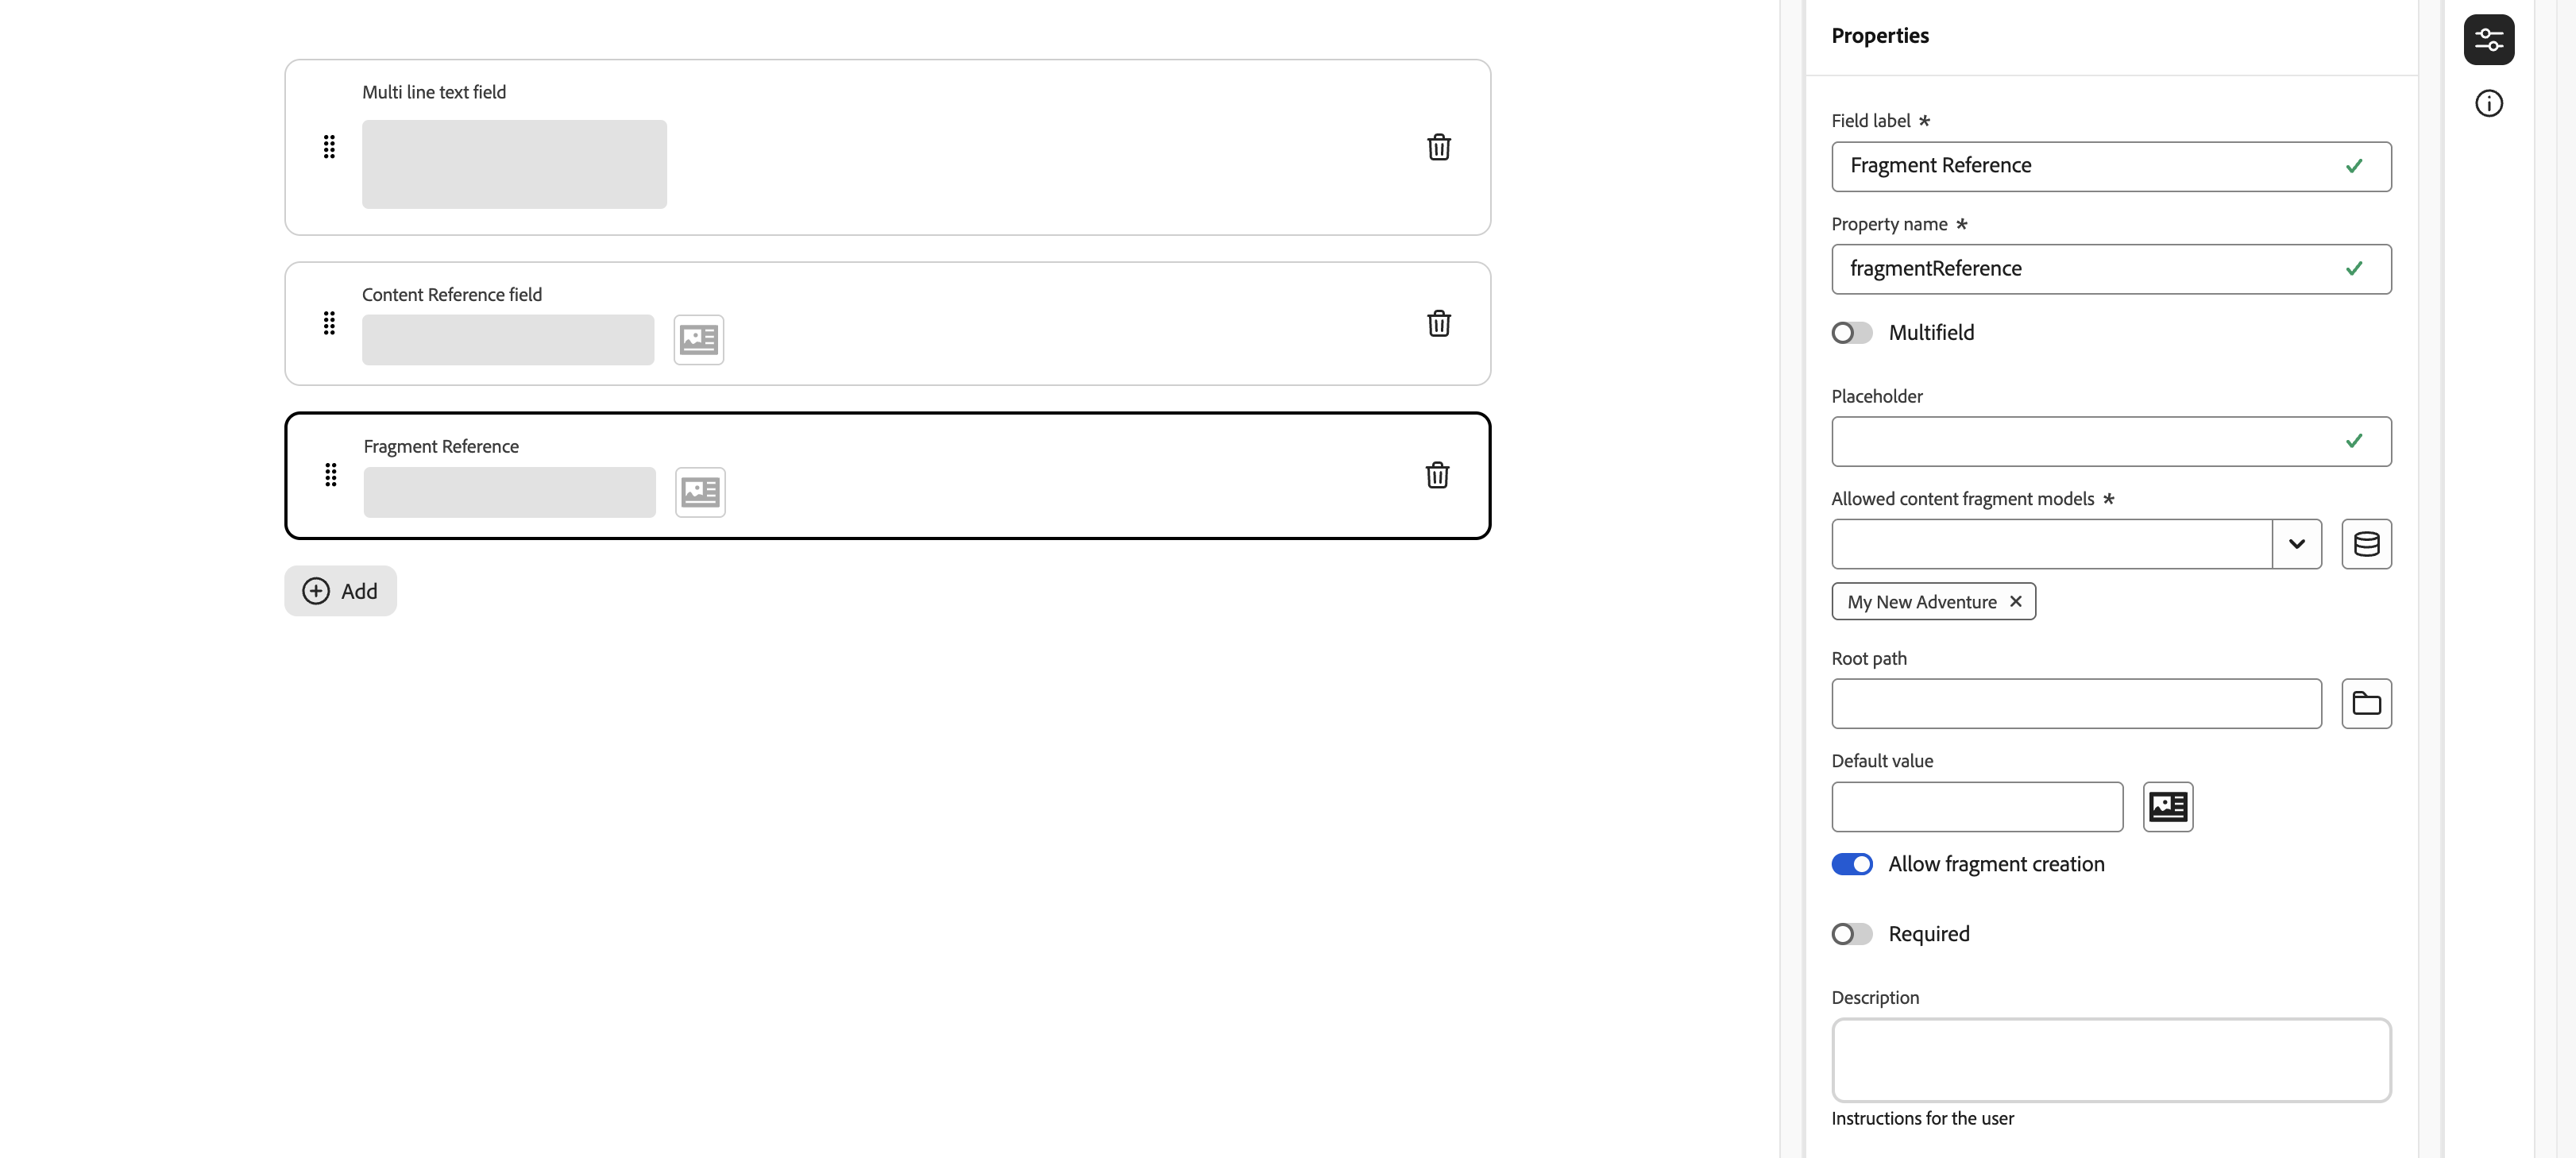Click into the Description text area
This screenshot has width=2576, height=1158.
pyautogui.click(x=2110, y=1060)
